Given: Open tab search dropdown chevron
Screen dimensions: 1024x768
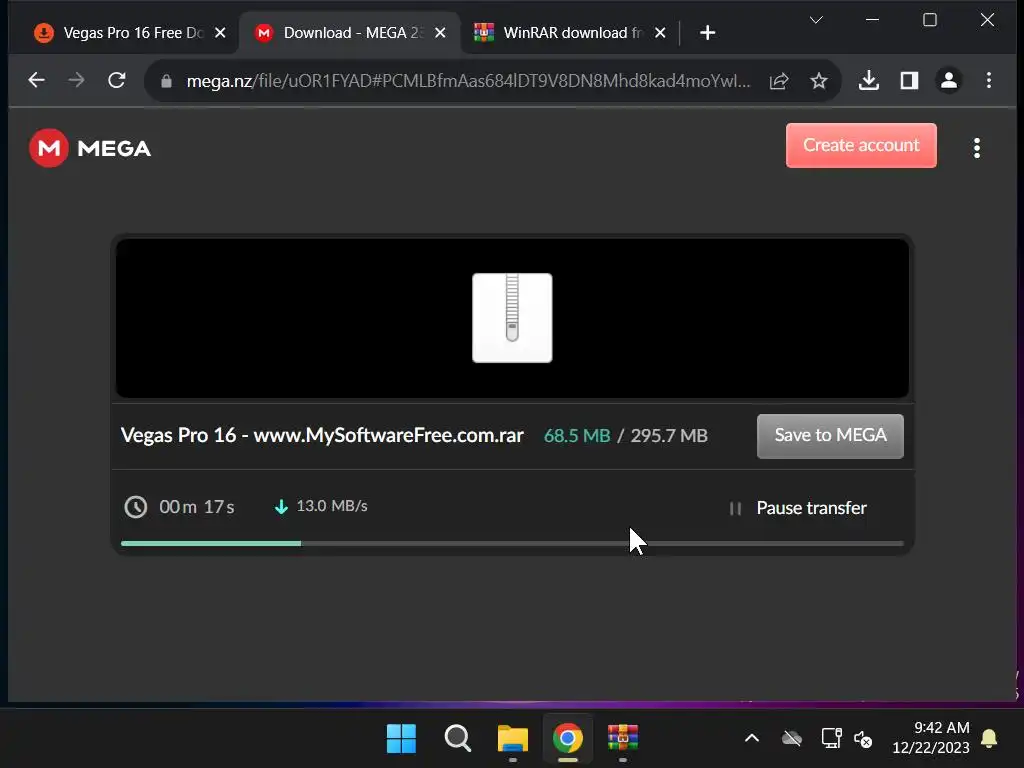Looking at the screenshot, I should click(x=816, y=20).
